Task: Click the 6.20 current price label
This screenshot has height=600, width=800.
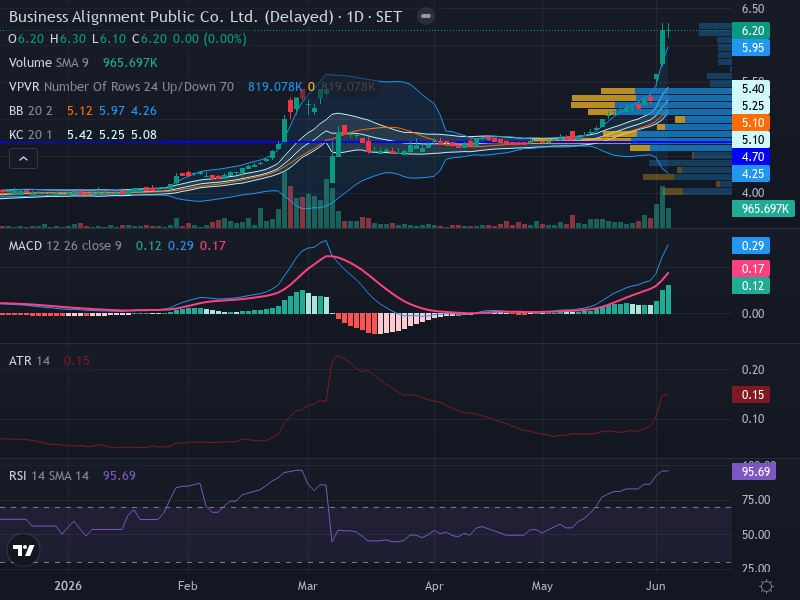Action: pos(751,31)
